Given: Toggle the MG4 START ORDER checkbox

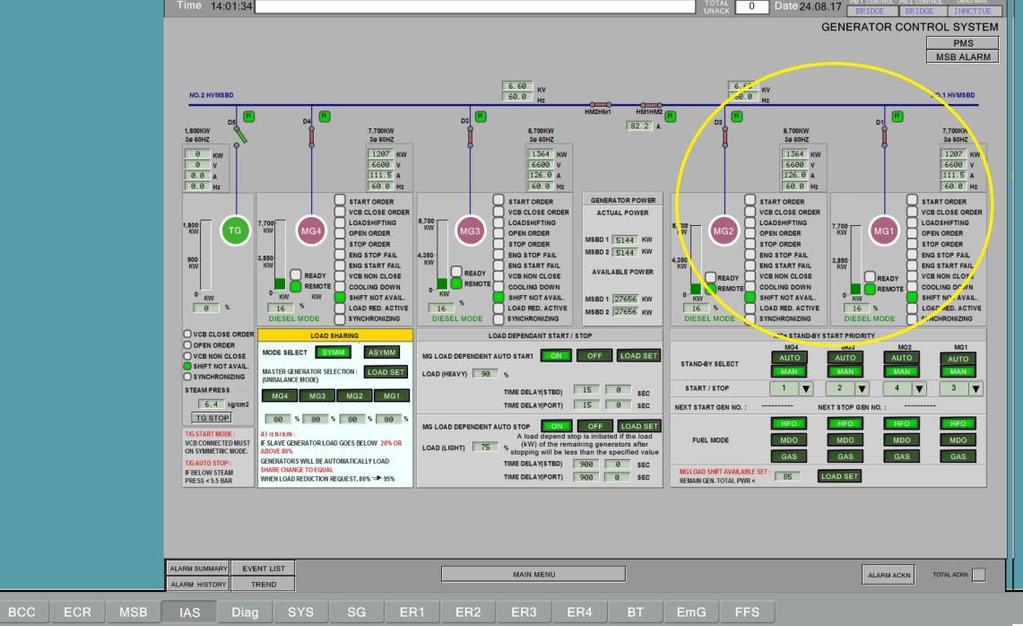Looking at the screenshot, I should (340, 200).
